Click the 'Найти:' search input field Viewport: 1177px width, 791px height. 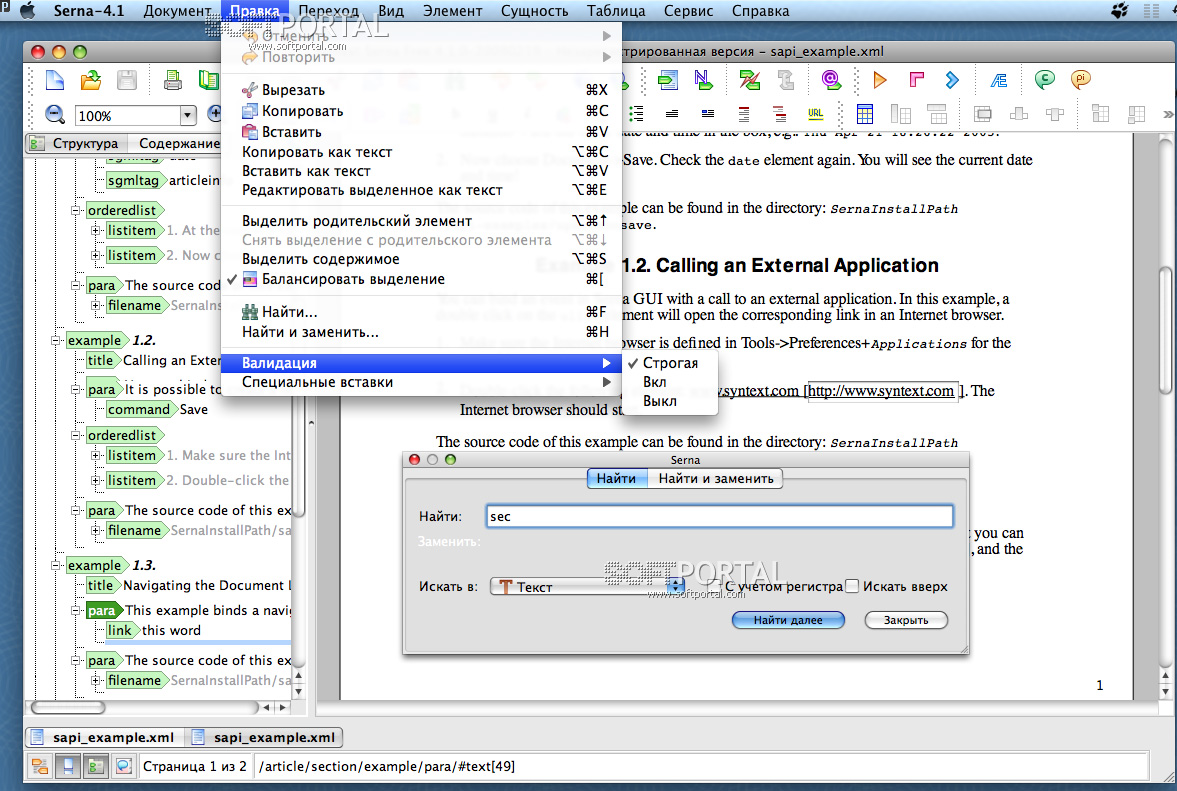coord(719,516)
